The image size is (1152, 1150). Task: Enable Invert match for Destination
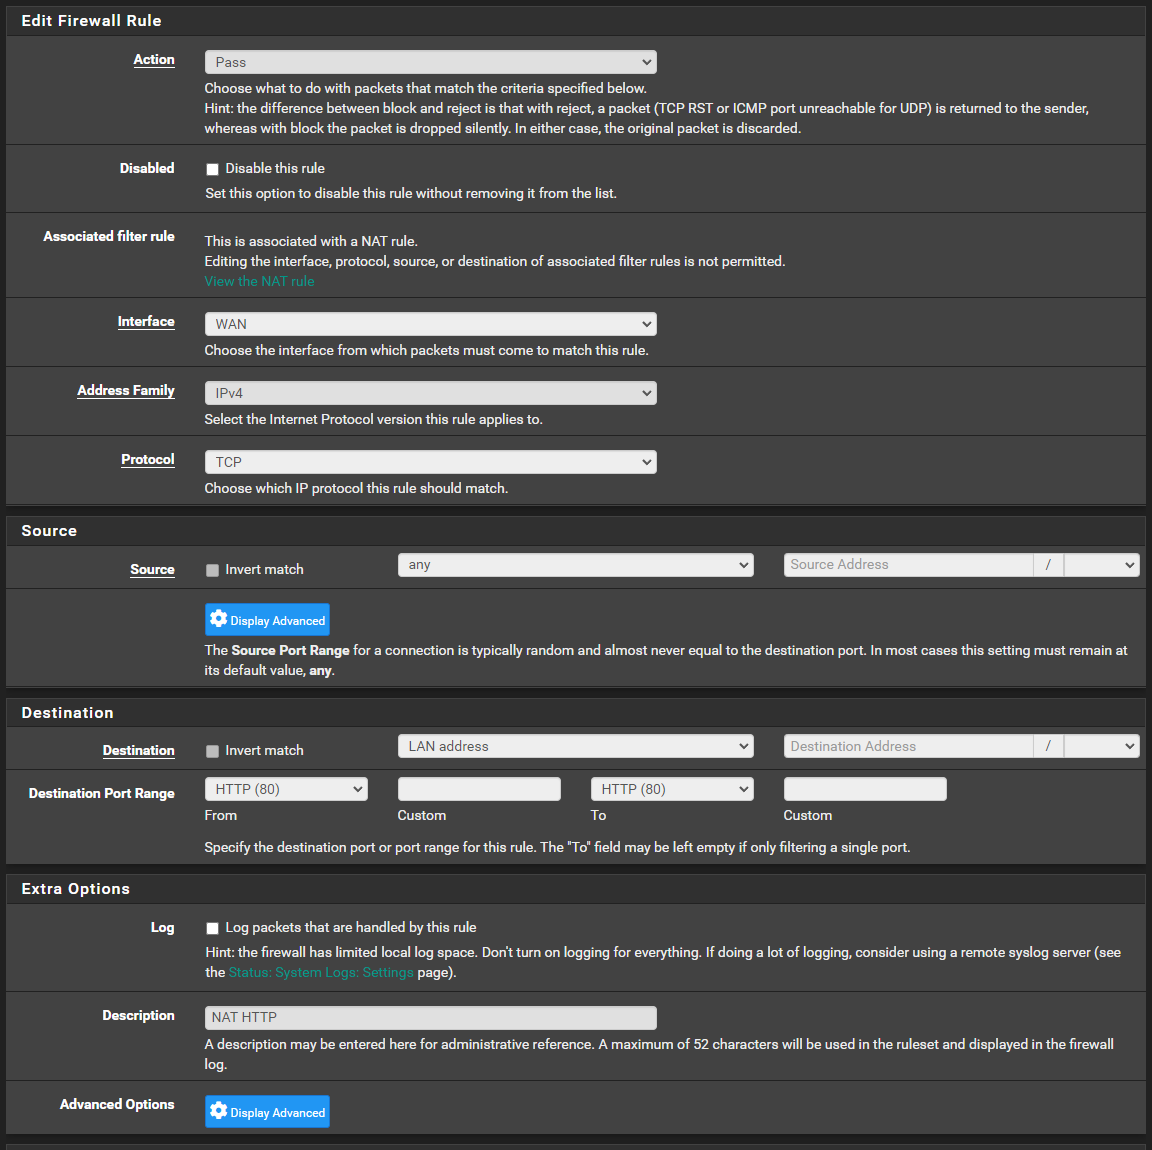pos(212,751)
